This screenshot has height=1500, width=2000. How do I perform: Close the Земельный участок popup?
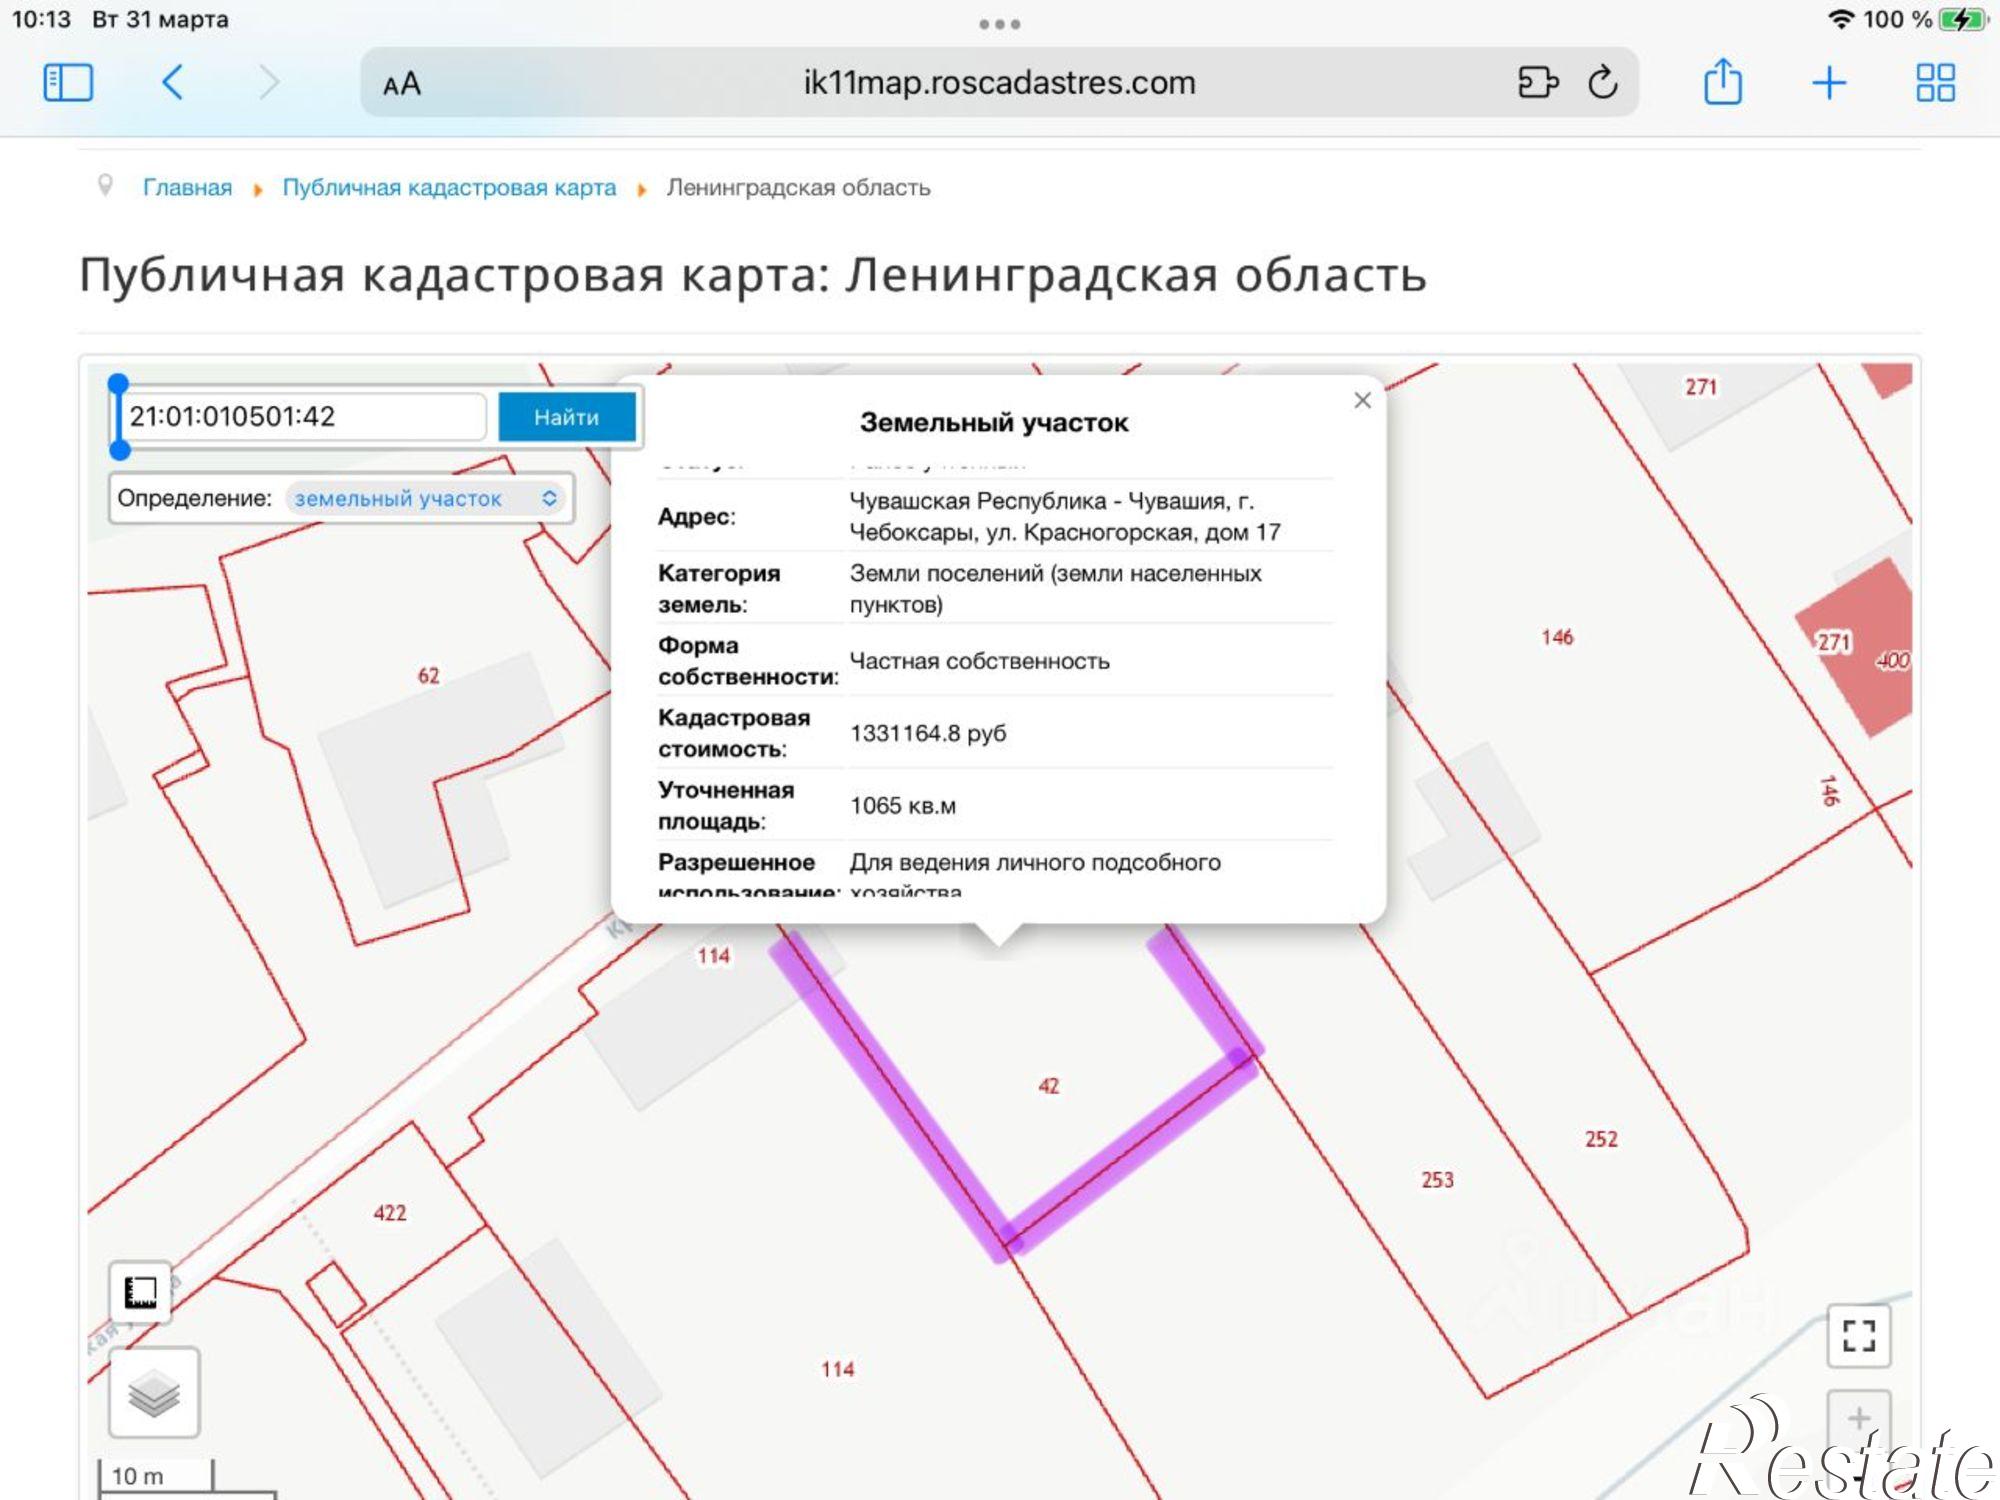pyautogui.click(x=1362, y=400)
